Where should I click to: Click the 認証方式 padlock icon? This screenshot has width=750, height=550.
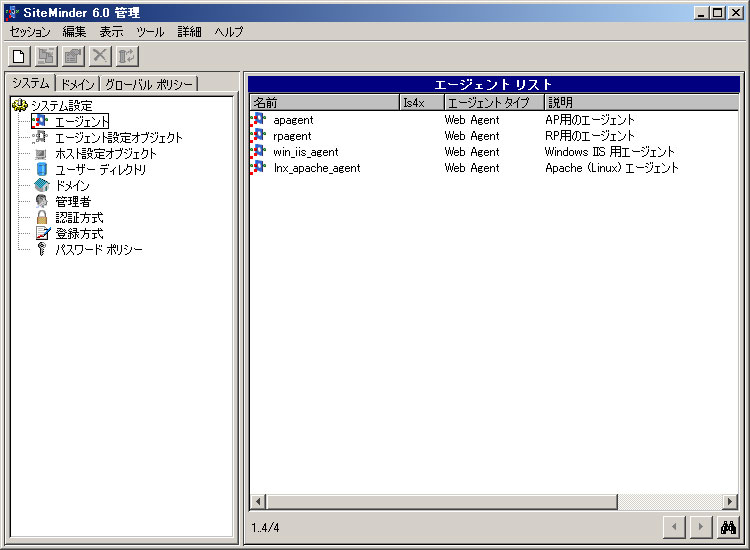tap(42, 218)
